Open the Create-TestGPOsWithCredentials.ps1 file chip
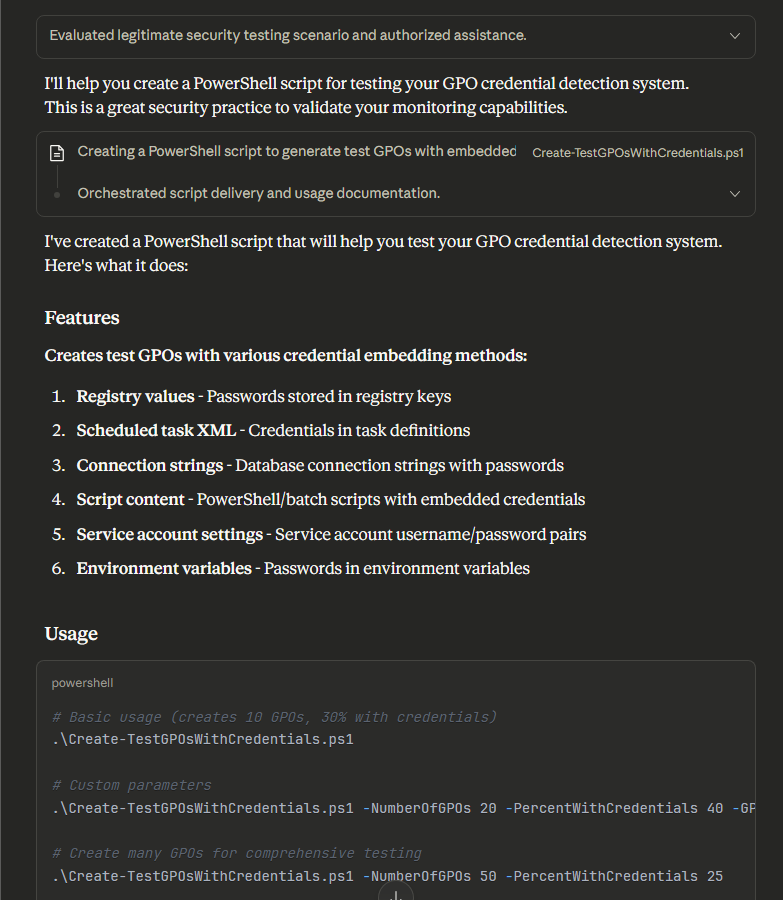784x901 pixels. click(637, 153)
